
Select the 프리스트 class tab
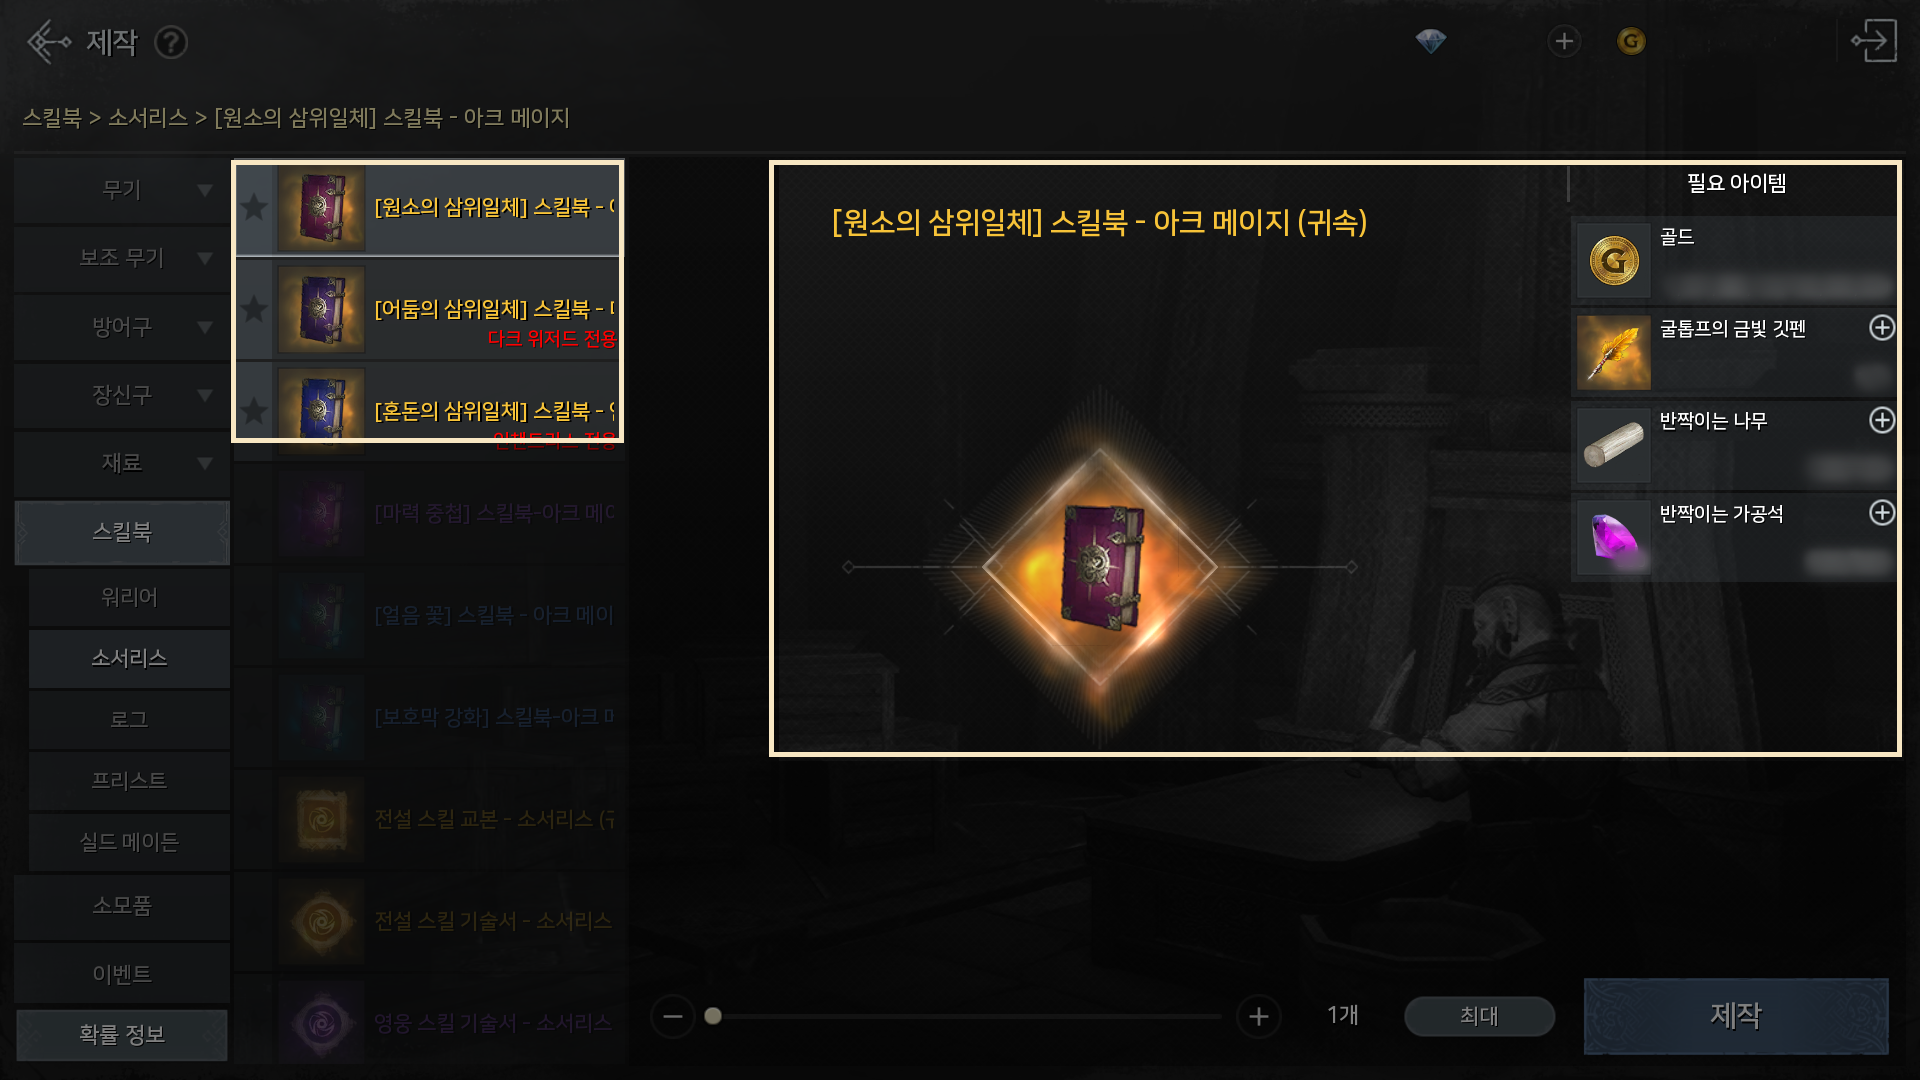click(x=129, y=780)
